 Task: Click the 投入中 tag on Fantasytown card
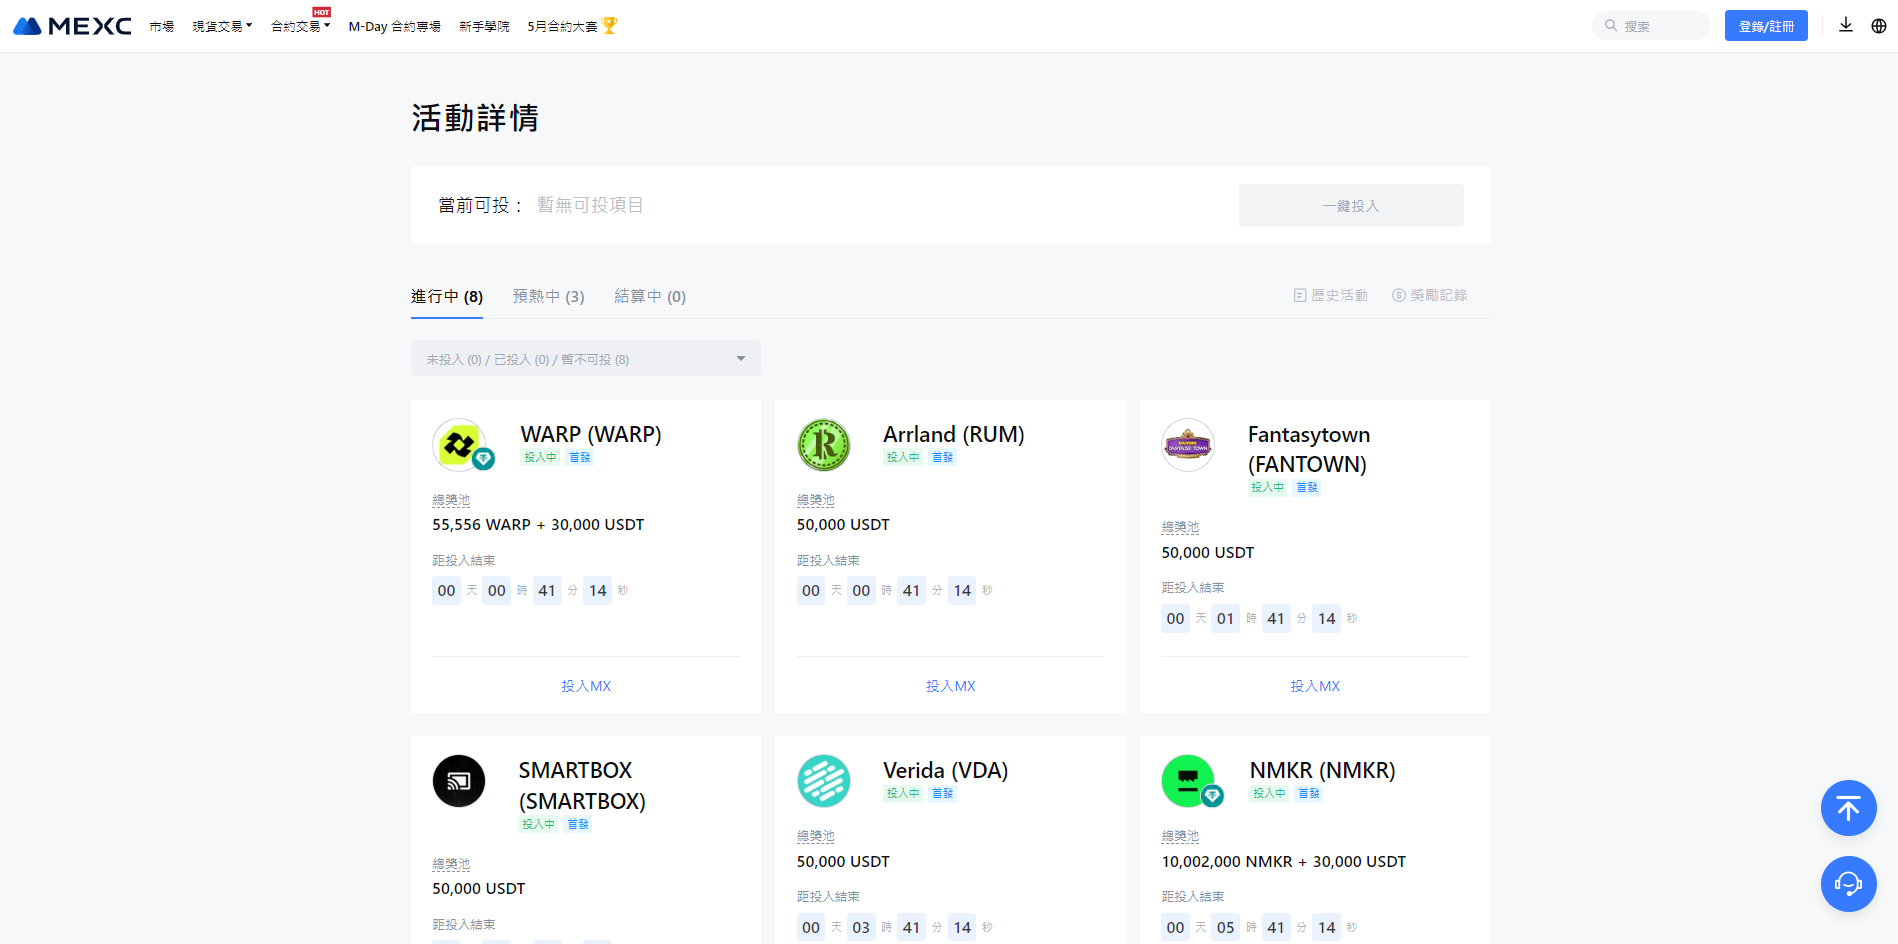coord(1267,487)
